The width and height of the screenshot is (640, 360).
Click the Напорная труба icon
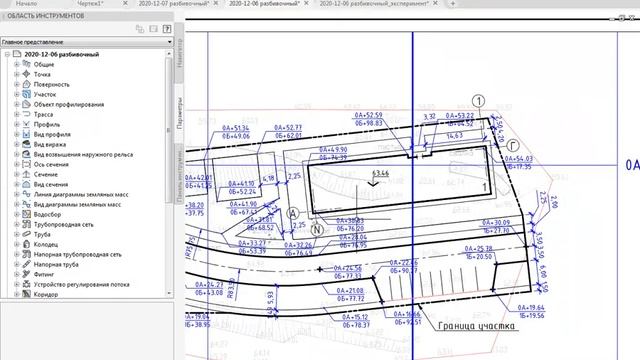(27, 264)
